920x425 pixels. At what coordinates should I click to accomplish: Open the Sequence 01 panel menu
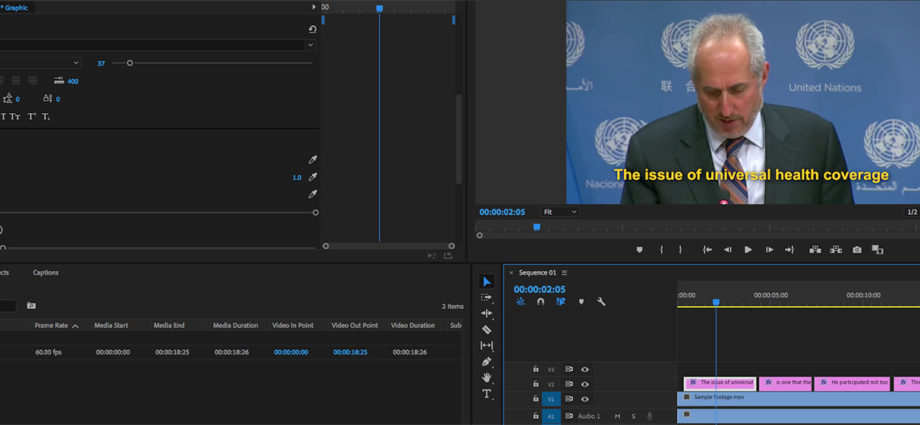[x=564, y=272]
